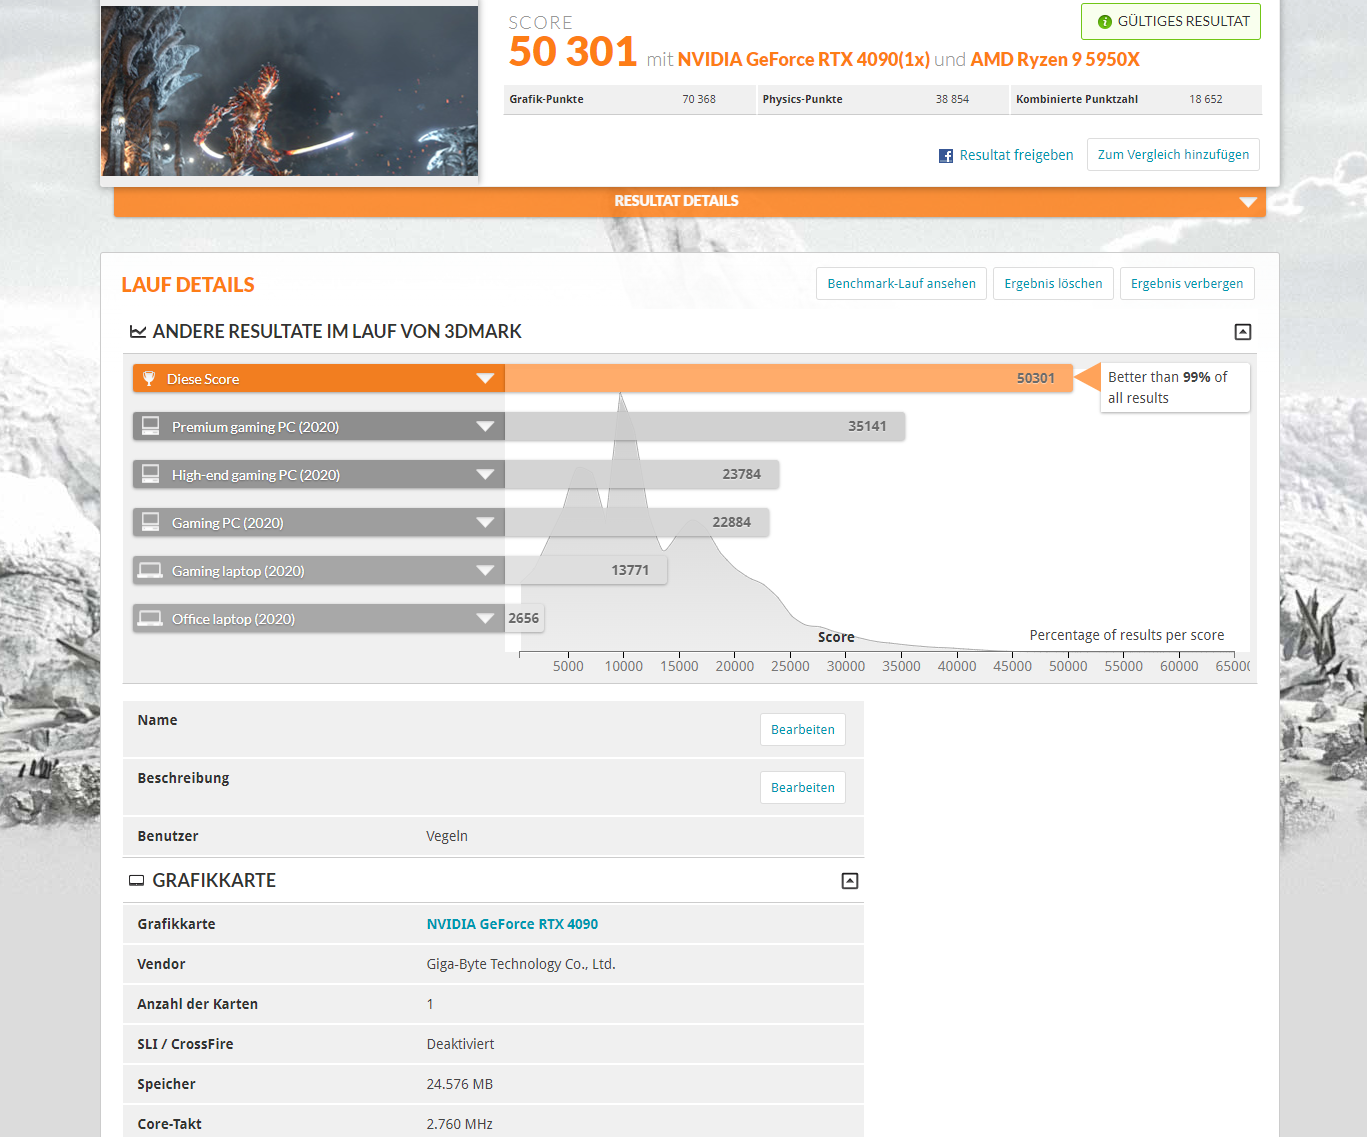1367x1137 pixels.
Task: Click the monitor icon on Gaming PC (2020) row
Action: point(151,521)
